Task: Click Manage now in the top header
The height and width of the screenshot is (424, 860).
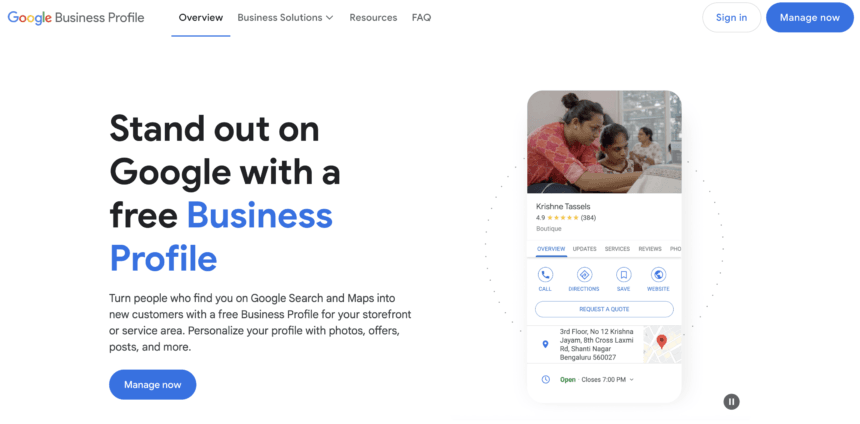Action: pos(810,18)
